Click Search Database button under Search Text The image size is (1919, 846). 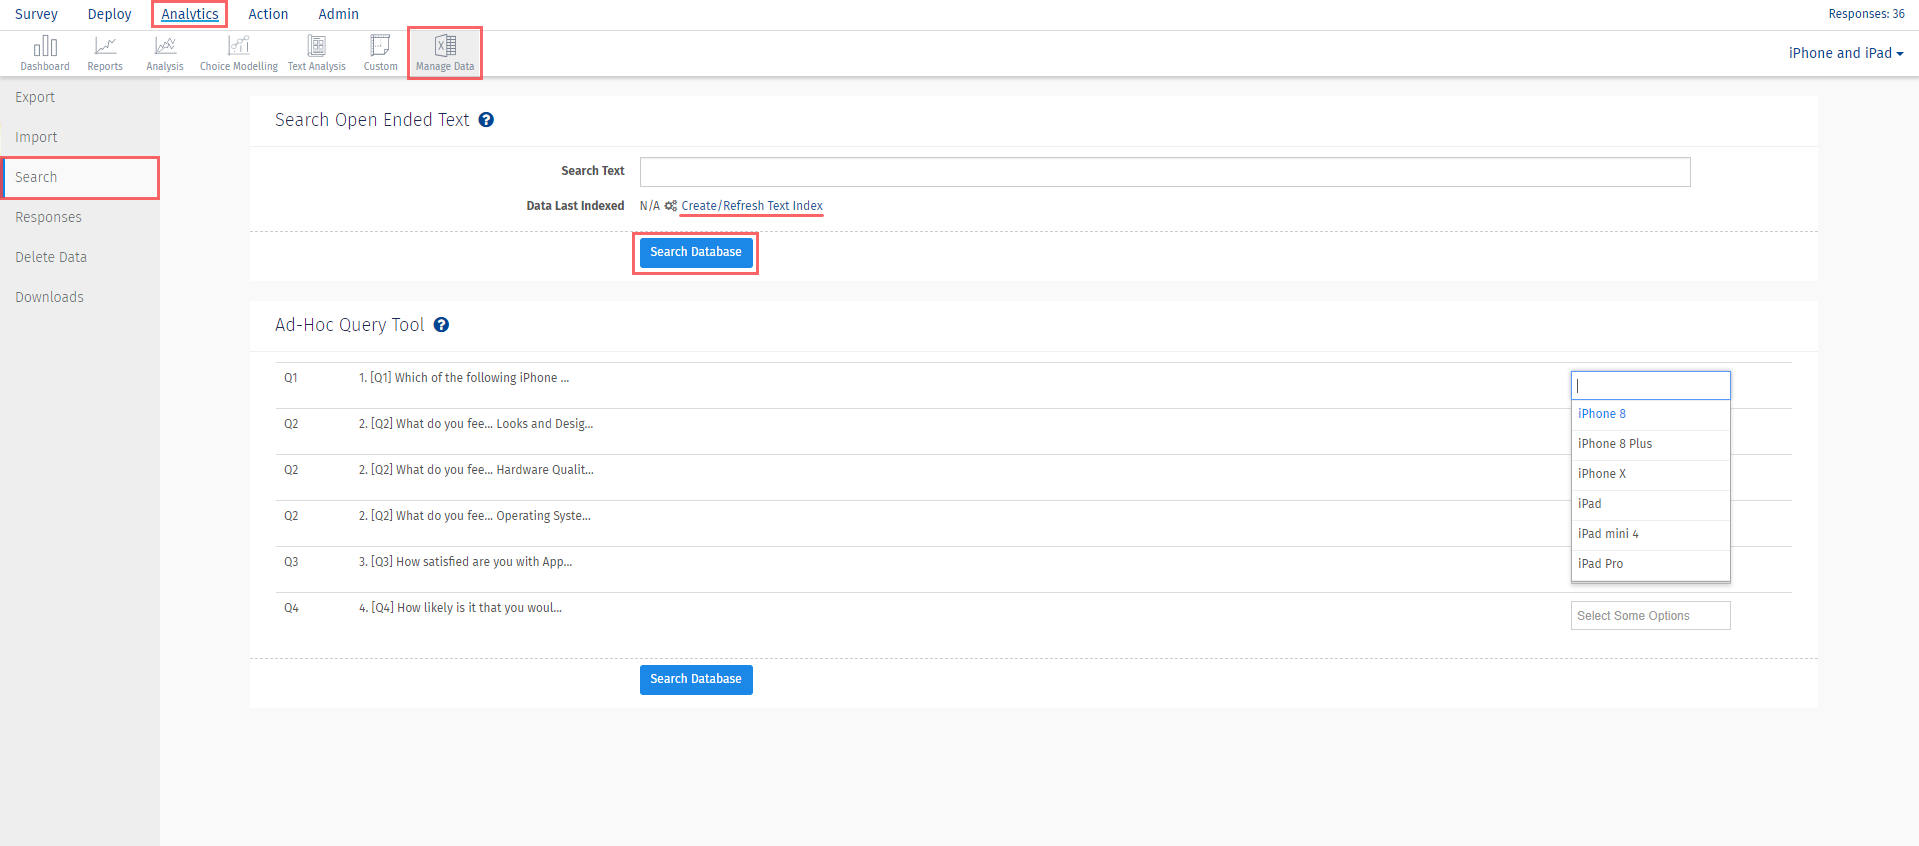(696, 253)
